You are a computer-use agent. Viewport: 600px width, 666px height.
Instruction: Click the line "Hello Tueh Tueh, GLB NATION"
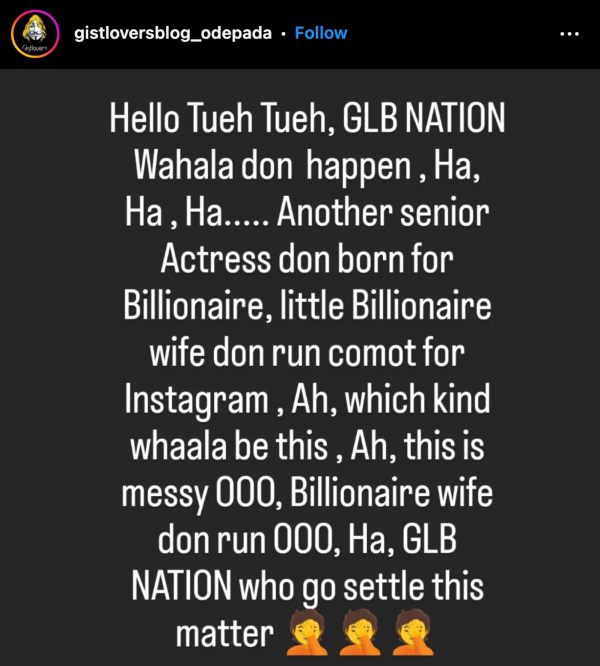click(x=307, y=119)
